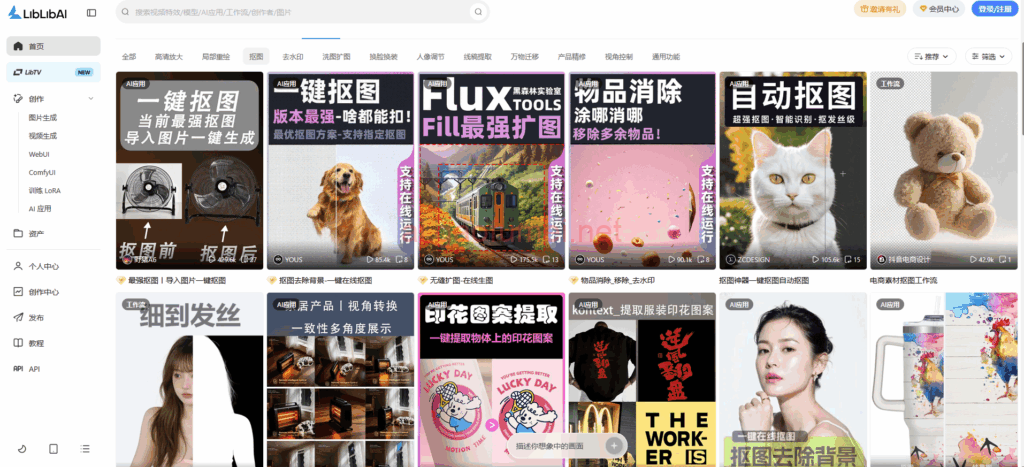Screen dimensions: 1024x467
Task: Open the 会员中心 membership button
Action: (x=939, y=9)
